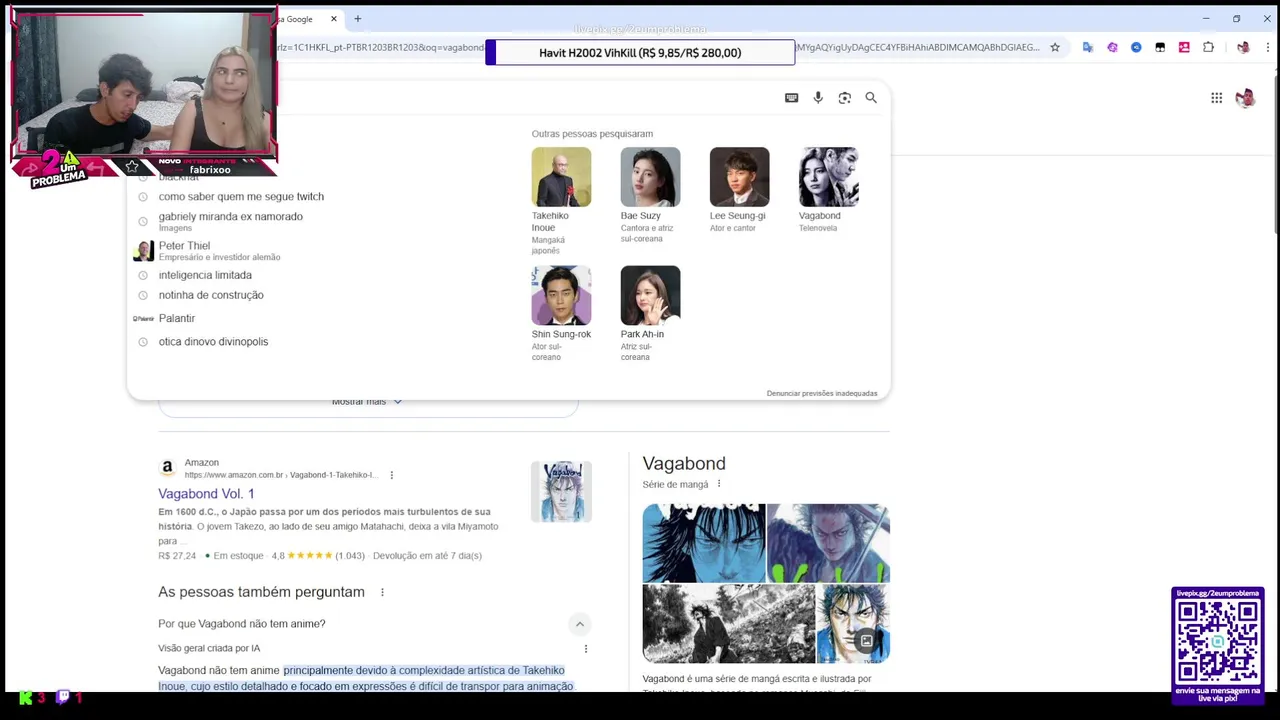Open more options for the Amazon result

(392, 475)
